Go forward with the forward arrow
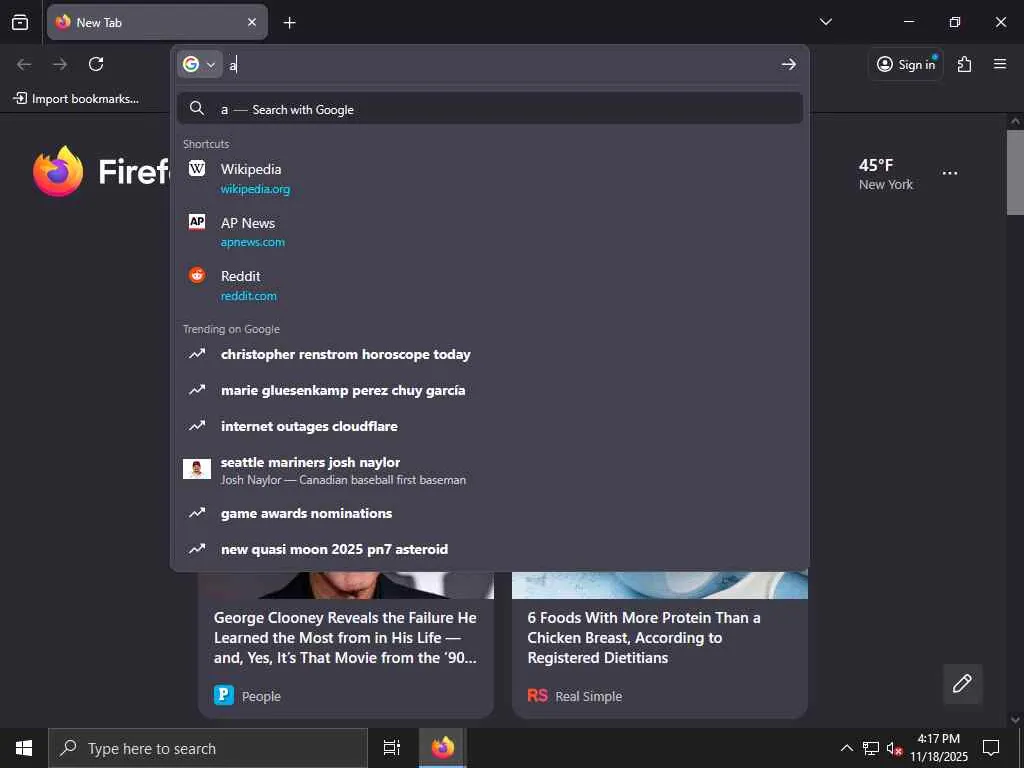 point(60,64)
